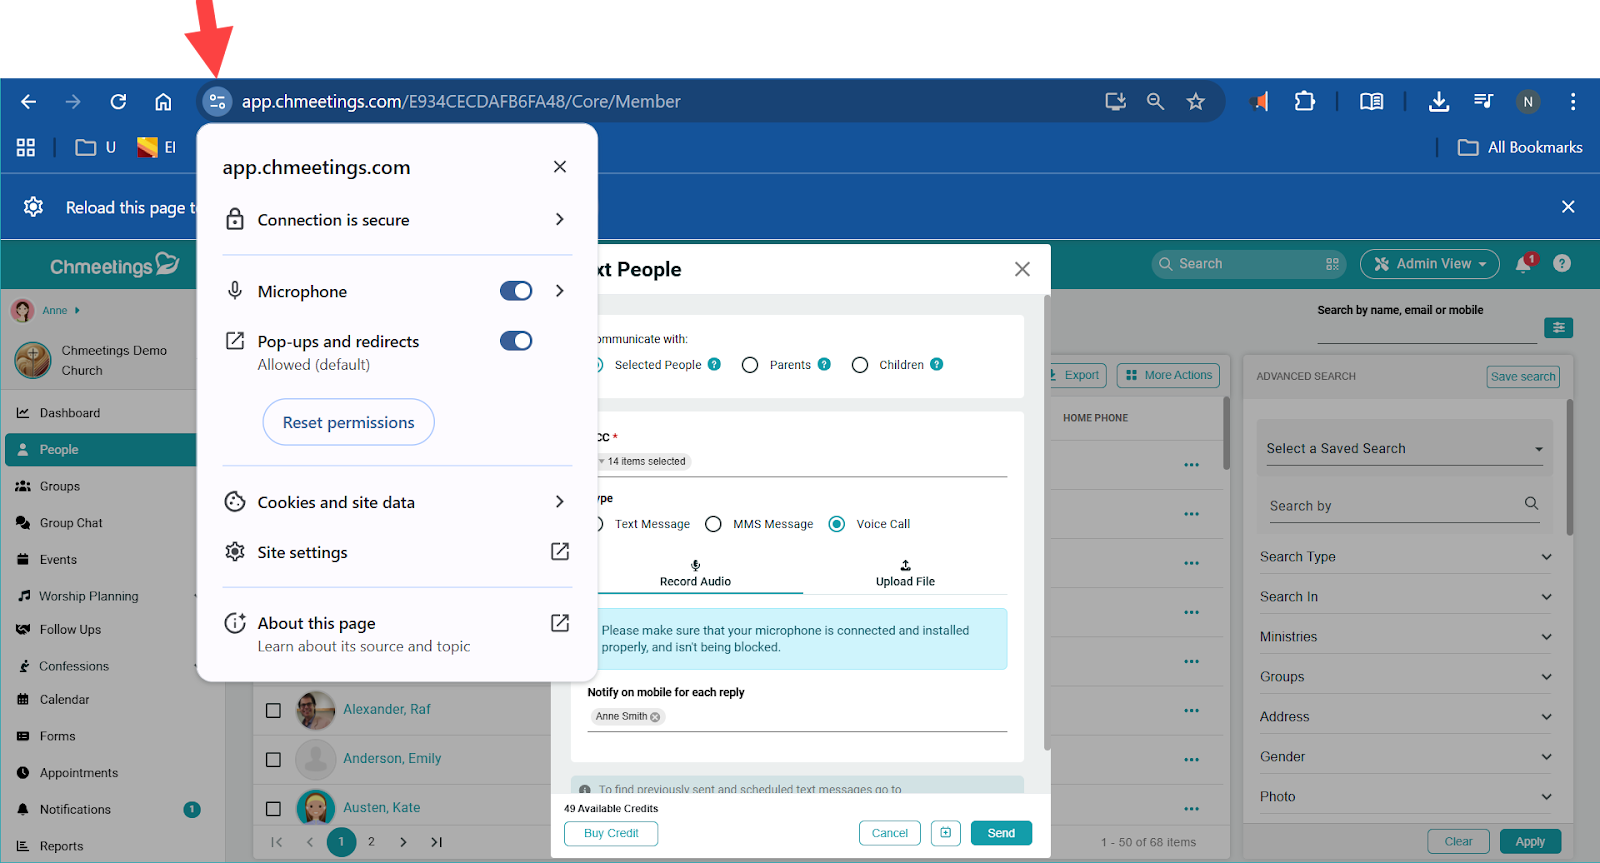Open the Select a Saved Search dropdown
This screenshot has width=1600, height=863.
(x=1403, y=449)
